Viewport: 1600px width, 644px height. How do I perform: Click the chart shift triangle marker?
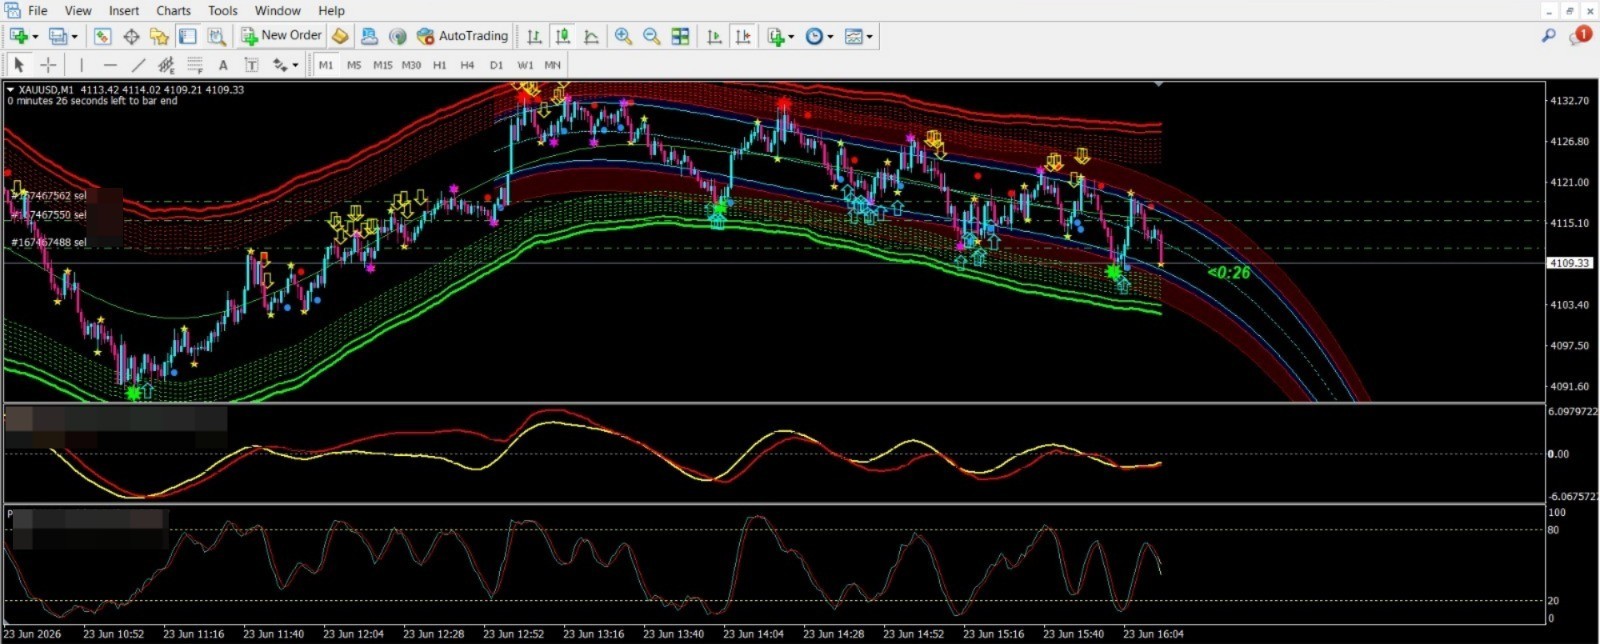pyautogui.click(x=1158, y=84)
